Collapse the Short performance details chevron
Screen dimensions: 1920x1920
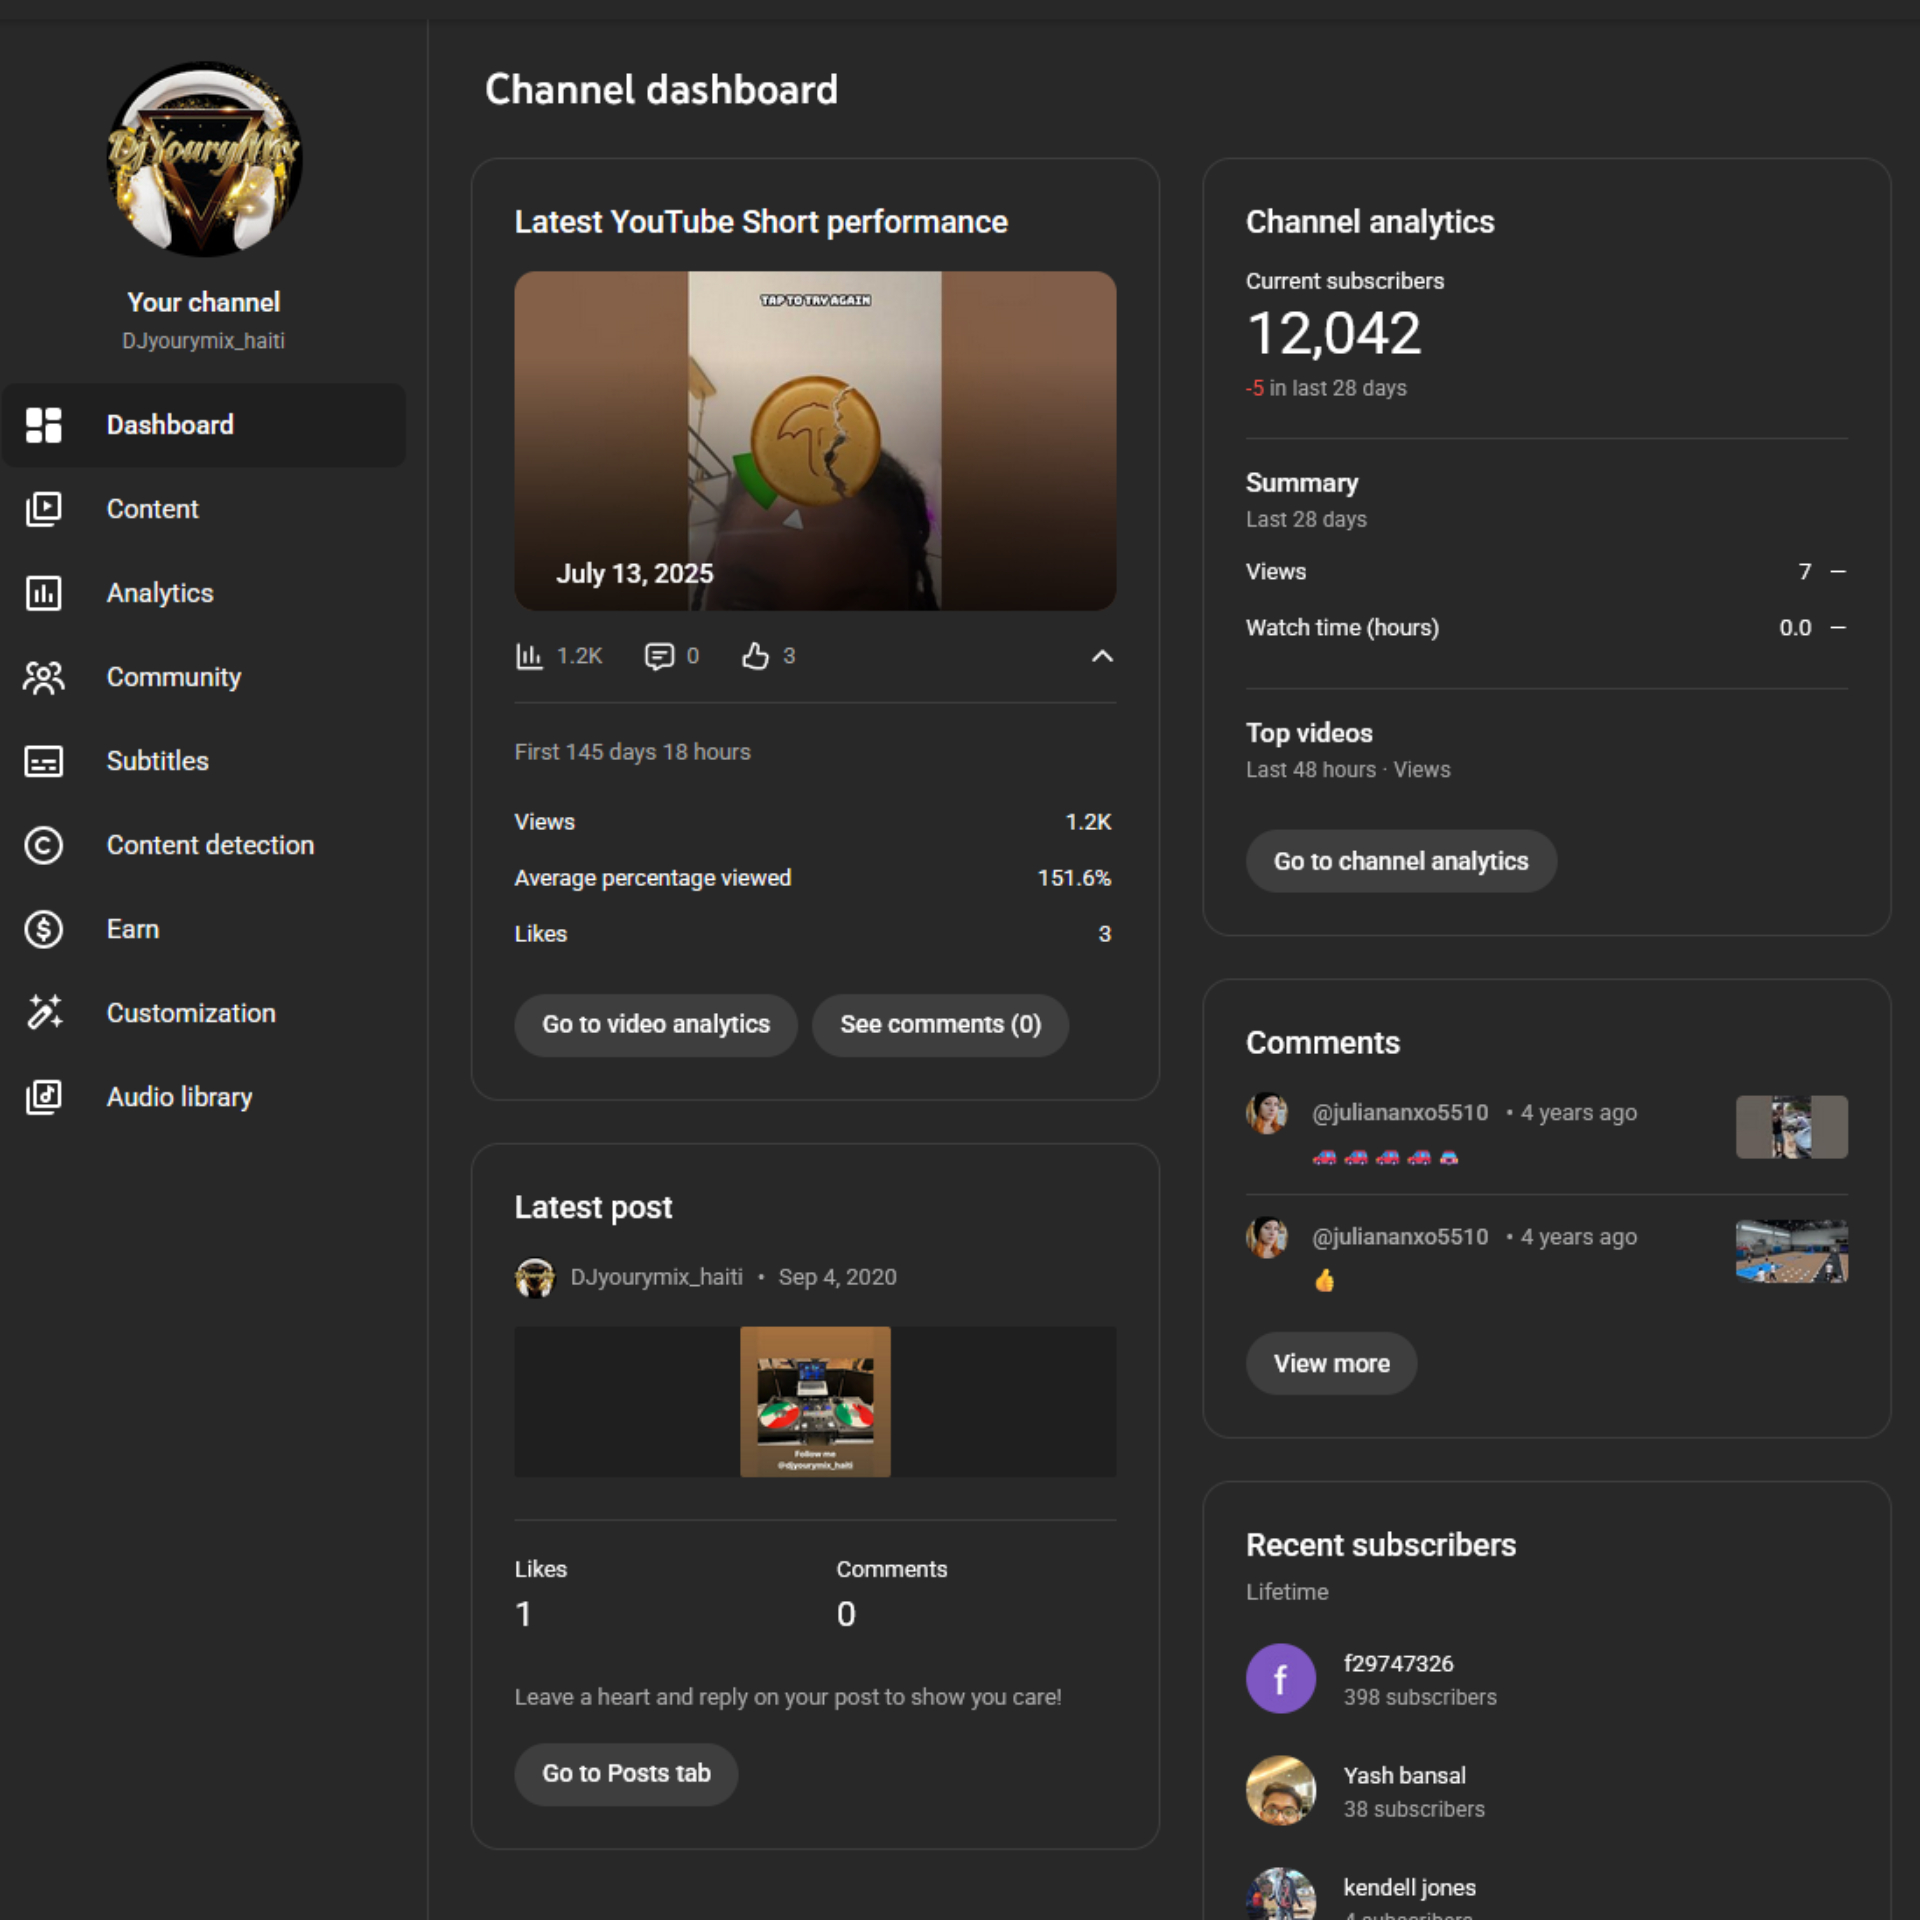click(x=1101, y=656)
